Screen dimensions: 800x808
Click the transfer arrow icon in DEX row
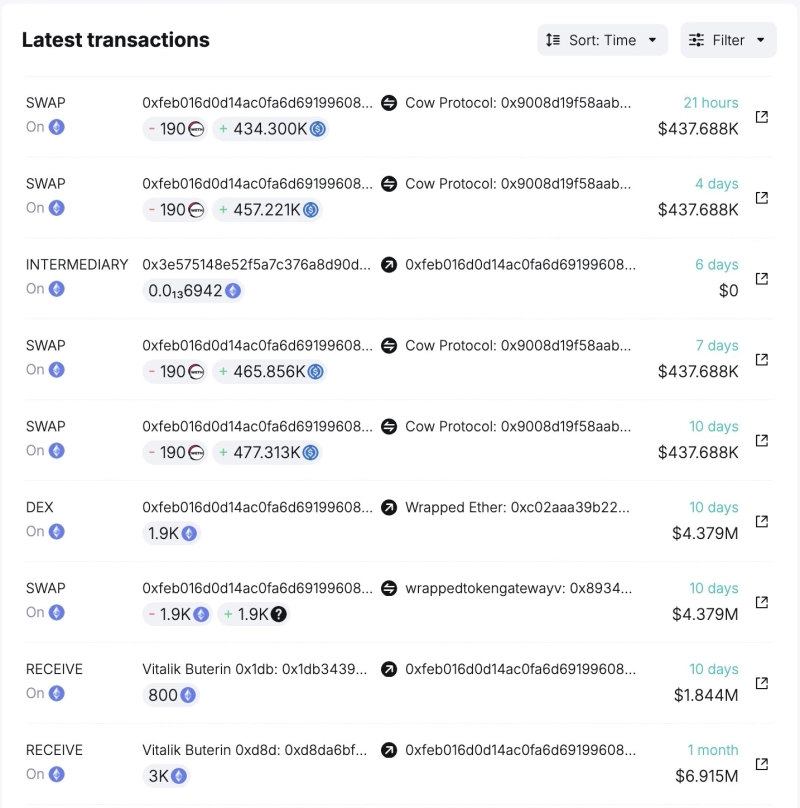coord(389,508)
